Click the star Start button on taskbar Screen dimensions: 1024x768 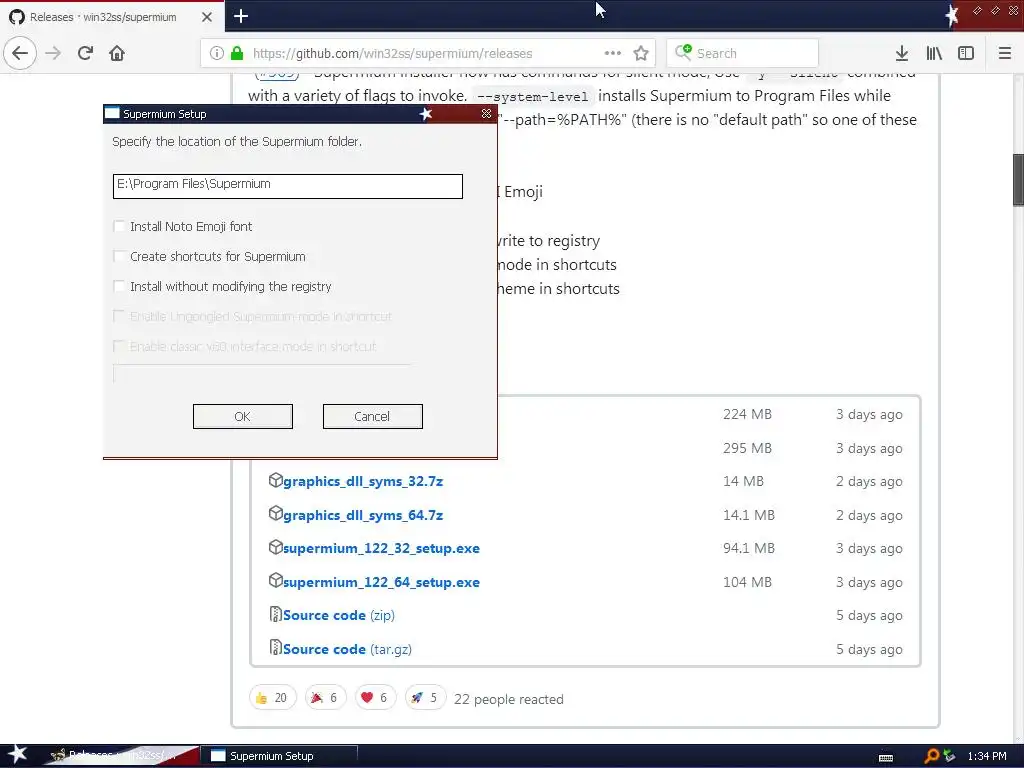click(18, 754)
